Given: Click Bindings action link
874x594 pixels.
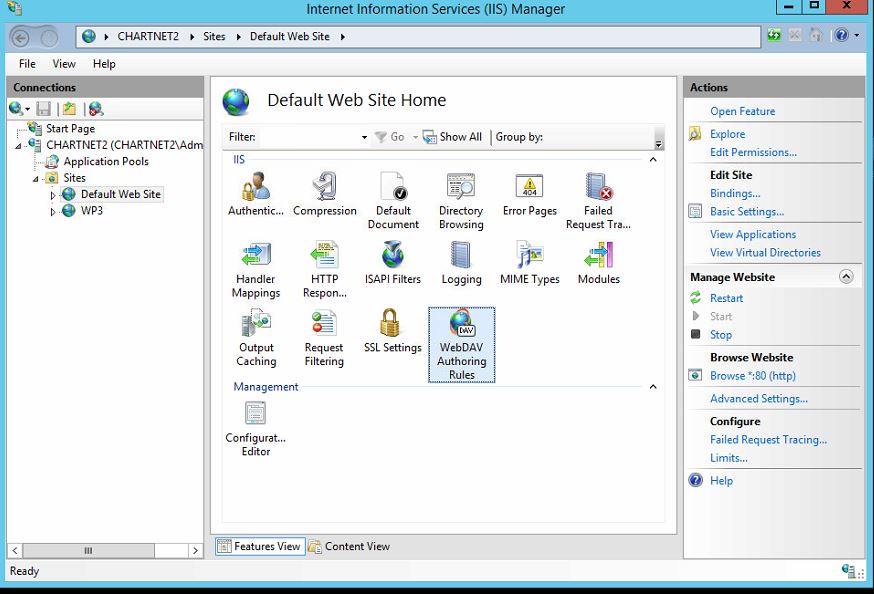Looking at the screenshot, I should tap(735, 193).
